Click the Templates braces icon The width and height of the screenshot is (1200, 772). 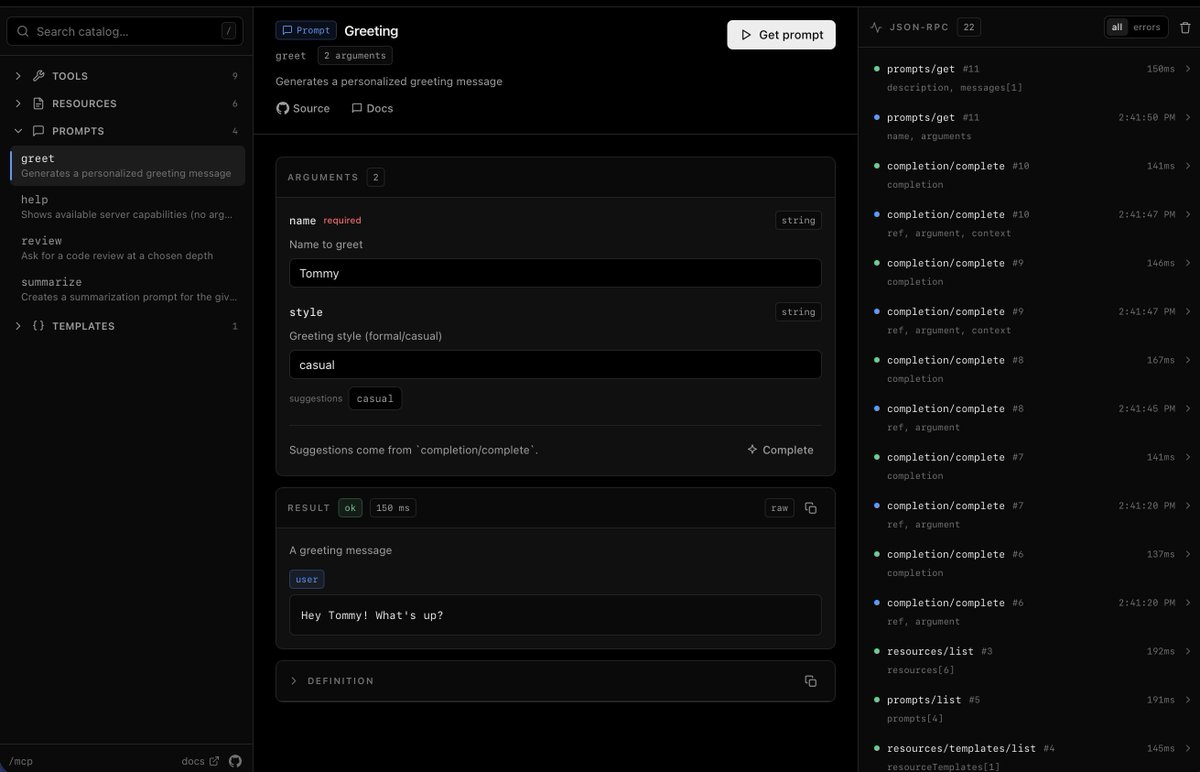[39, 326]
